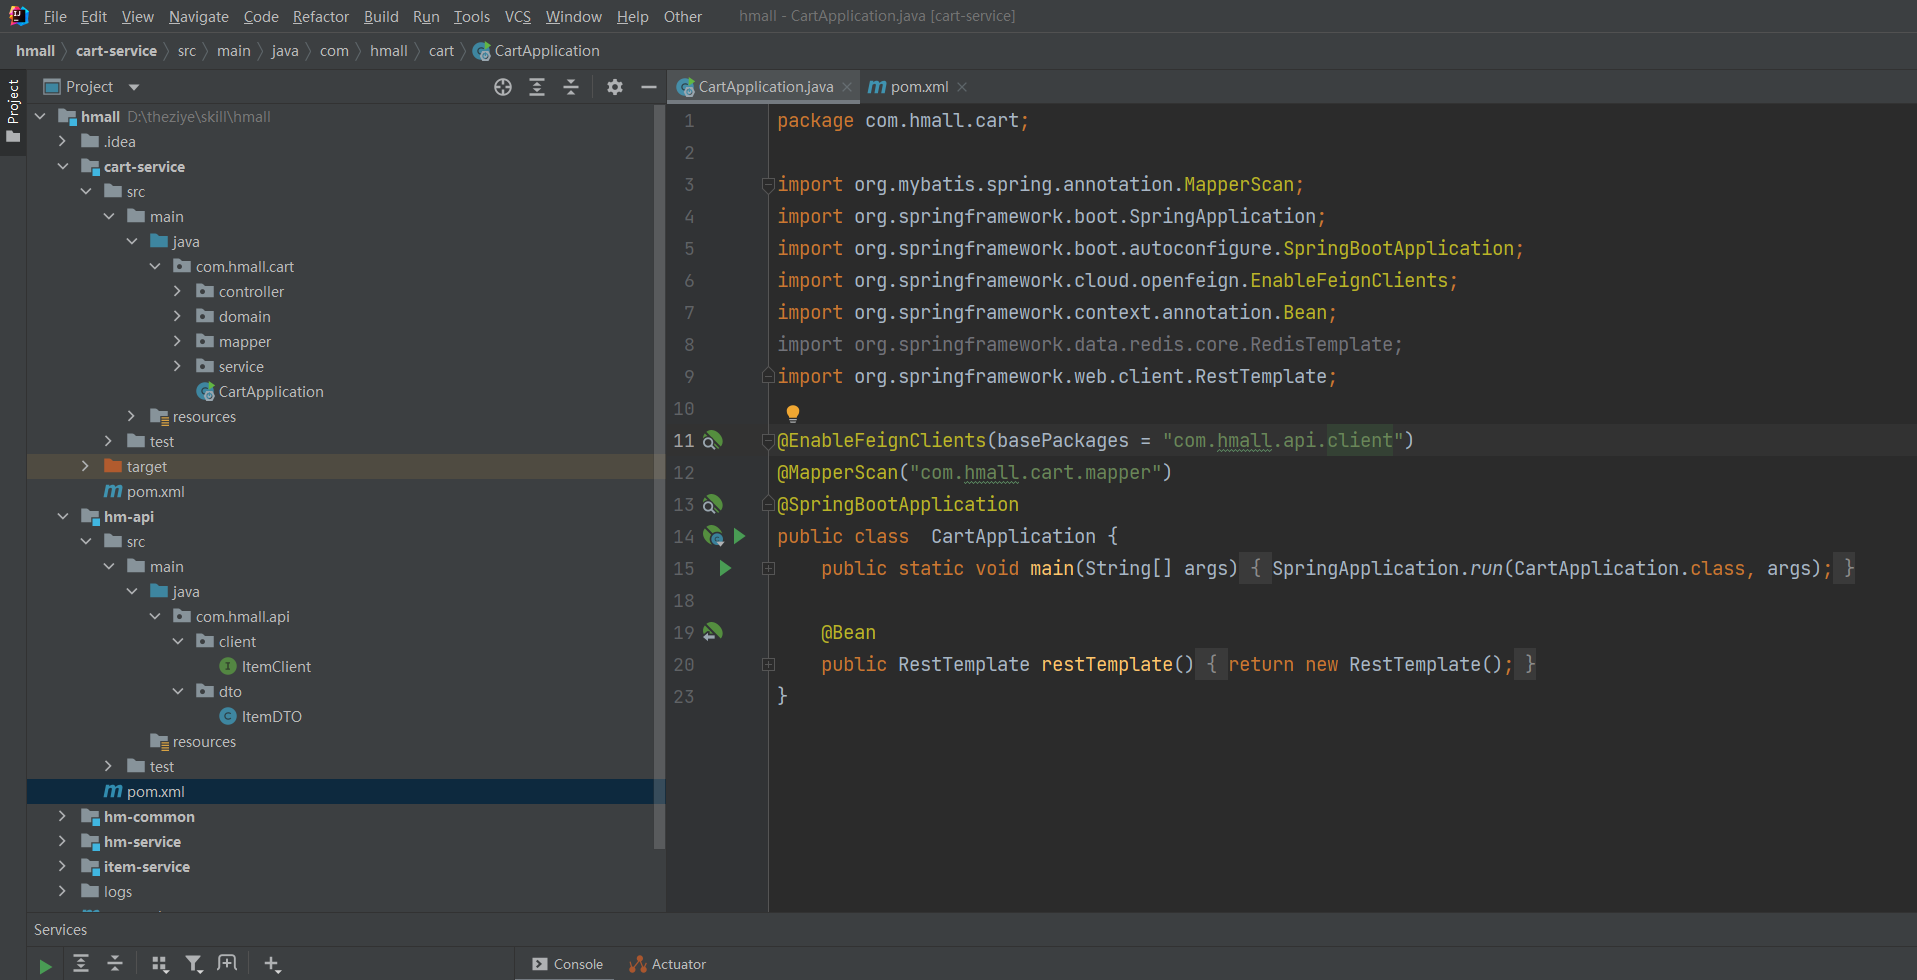Click the green run arrow on line 14

(739, 536)
